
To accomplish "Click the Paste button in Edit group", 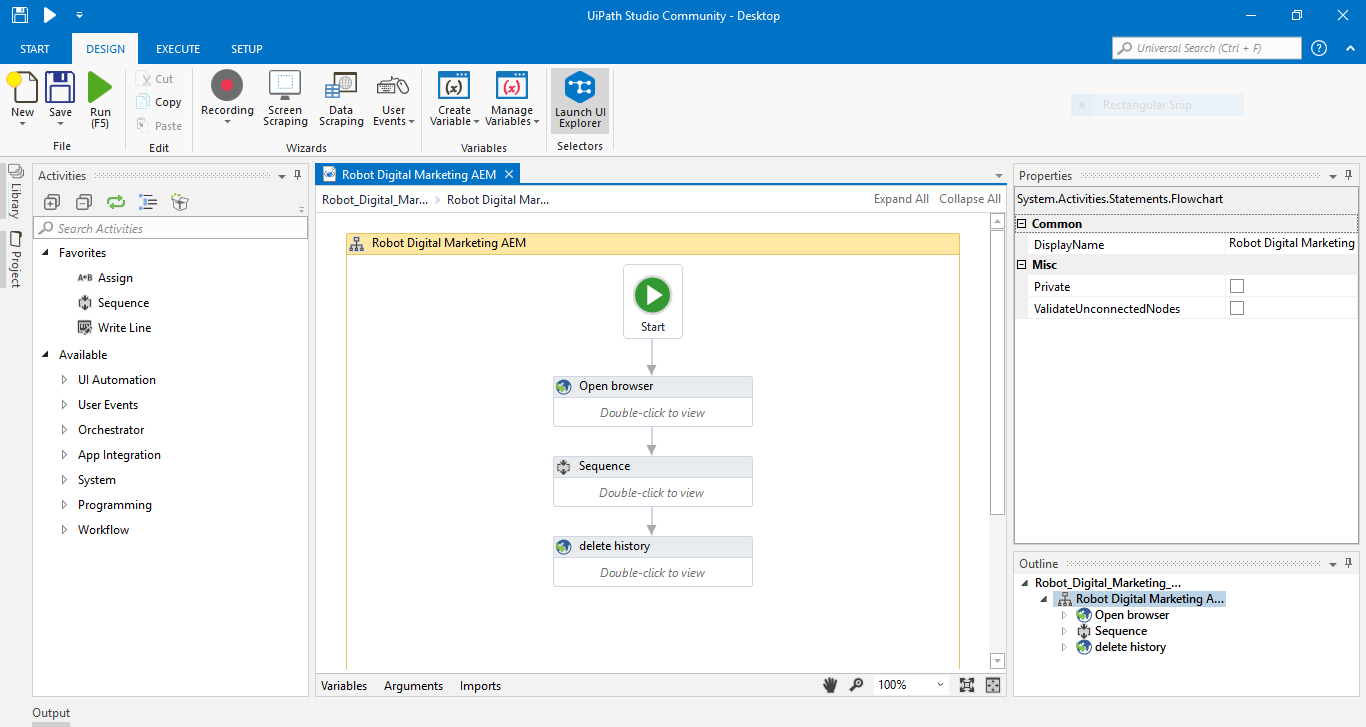I will [159, 126].
